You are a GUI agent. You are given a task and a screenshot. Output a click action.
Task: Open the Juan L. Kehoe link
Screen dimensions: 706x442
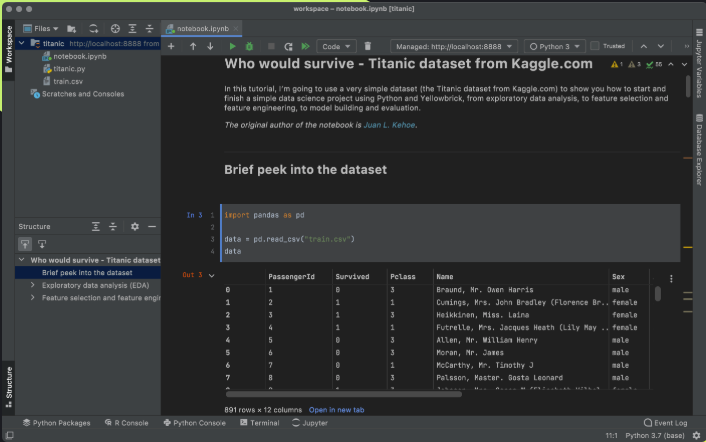pos(389,125)
